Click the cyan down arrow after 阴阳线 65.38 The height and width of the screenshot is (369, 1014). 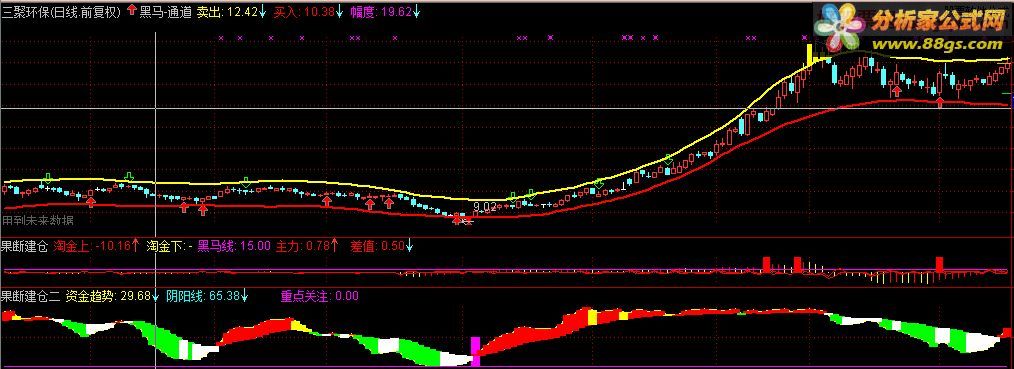coord(245,296)
